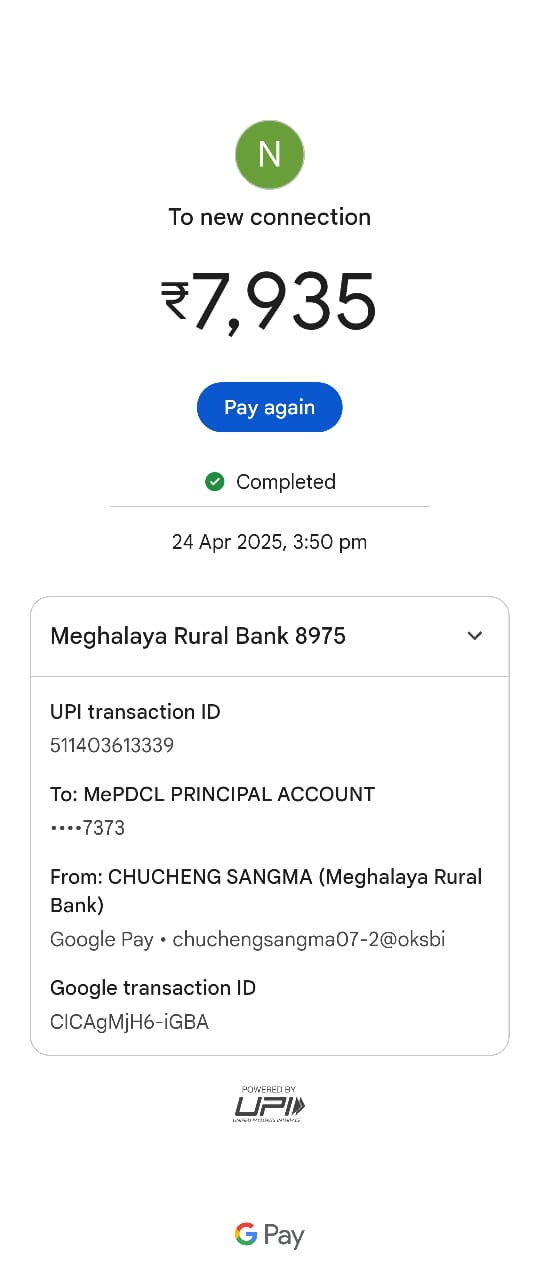The image size is (540, 1271).
Task: Click the From: CHUCHENG SANGMA line
Action: coord(266,891)
